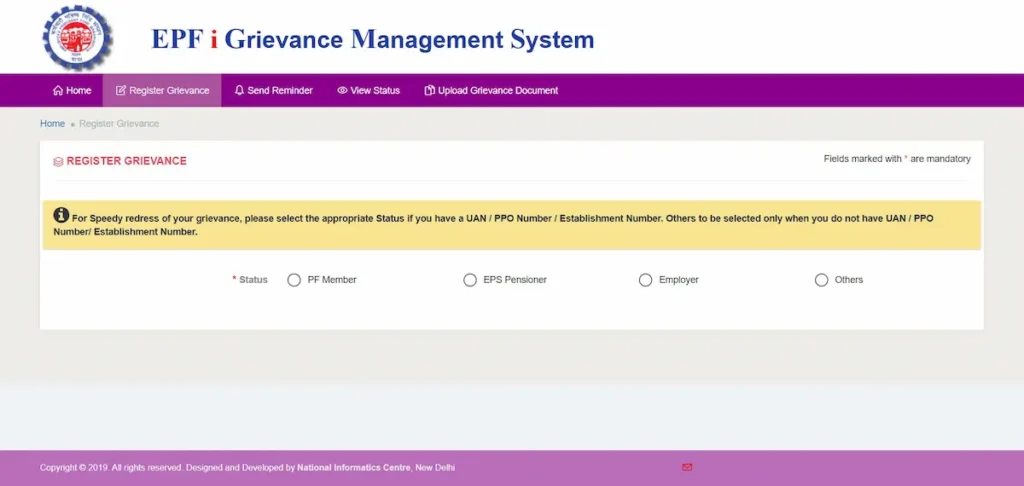Click the 'Fields marked with * are mandatory' text
Viewport: 1024px width, 486px height.
pos(897,159)
